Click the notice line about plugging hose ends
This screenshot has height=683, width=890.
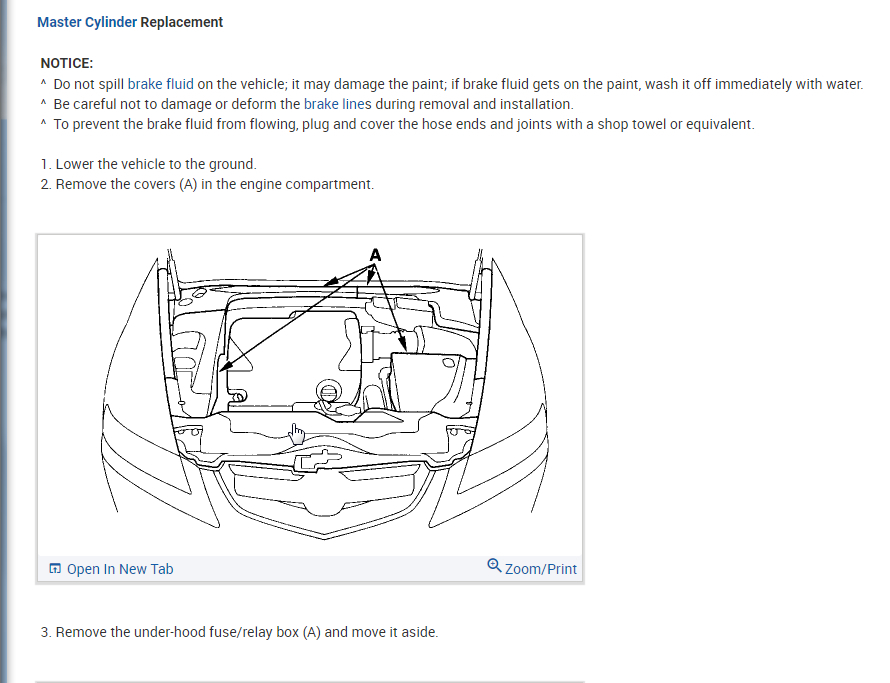398,124
